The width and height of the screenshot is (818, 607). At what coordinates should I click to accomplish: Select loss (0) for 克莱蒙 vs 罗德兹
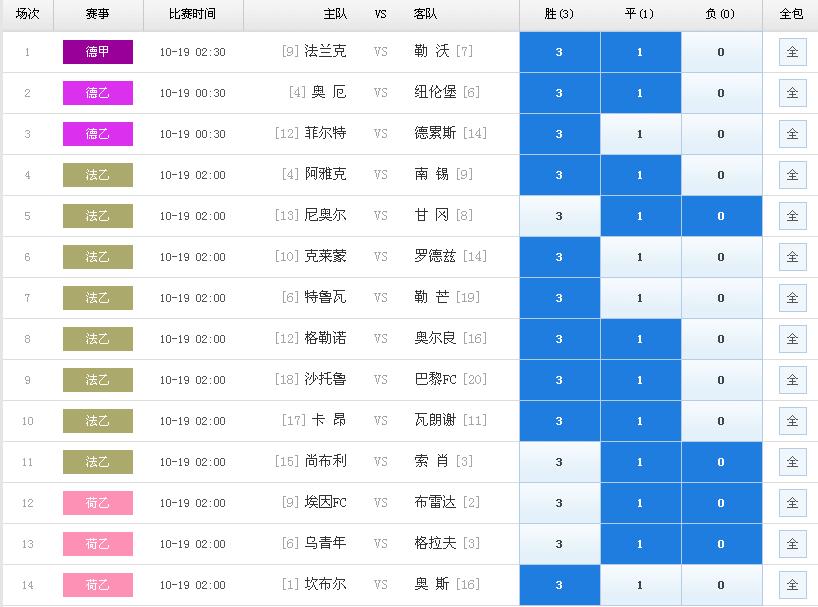click(x=721, y=257)
